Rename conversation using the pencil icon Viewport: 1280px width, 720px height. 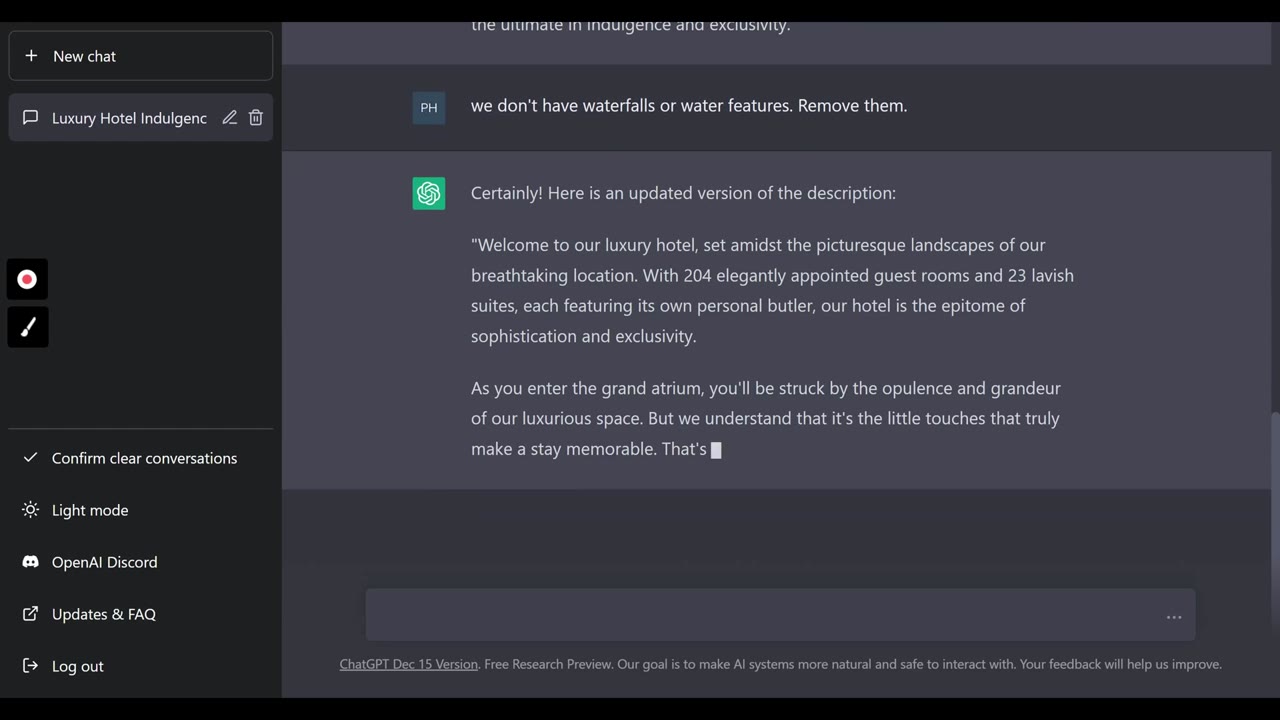(x=229, y=117)
